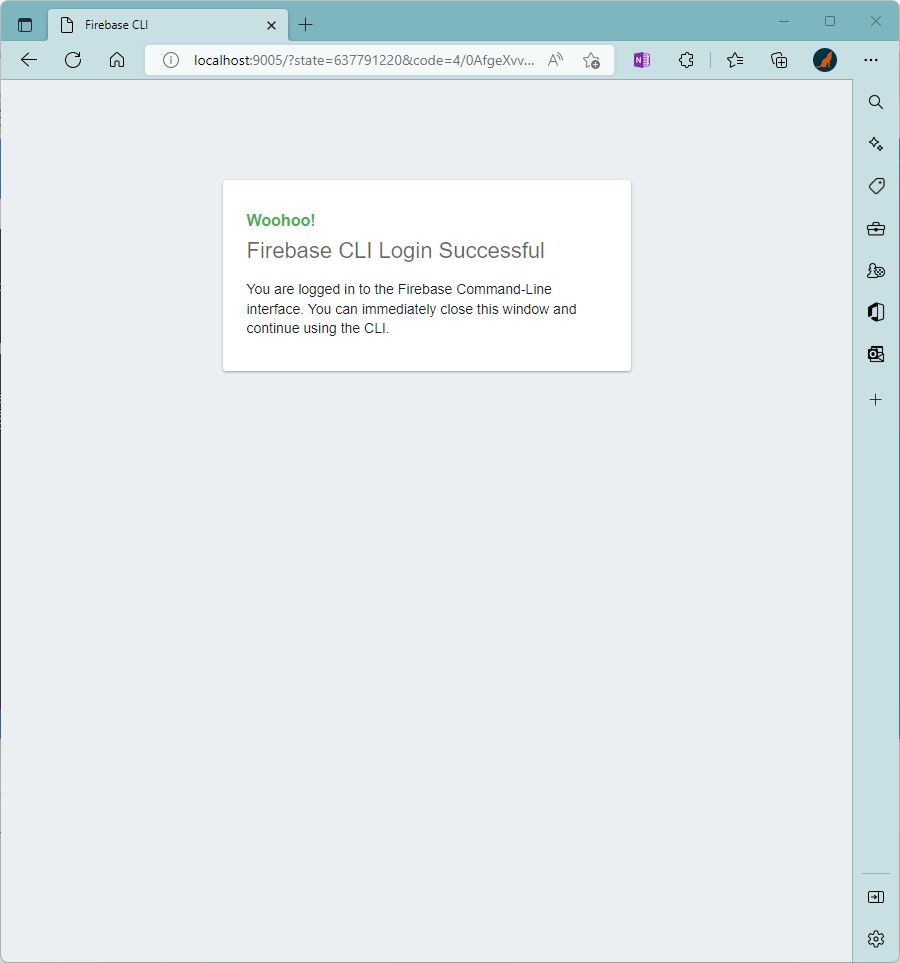The height and width of the screenshot is (963, 900).
Task: Click the Woohoo! green heading
Action: (281, 220)
